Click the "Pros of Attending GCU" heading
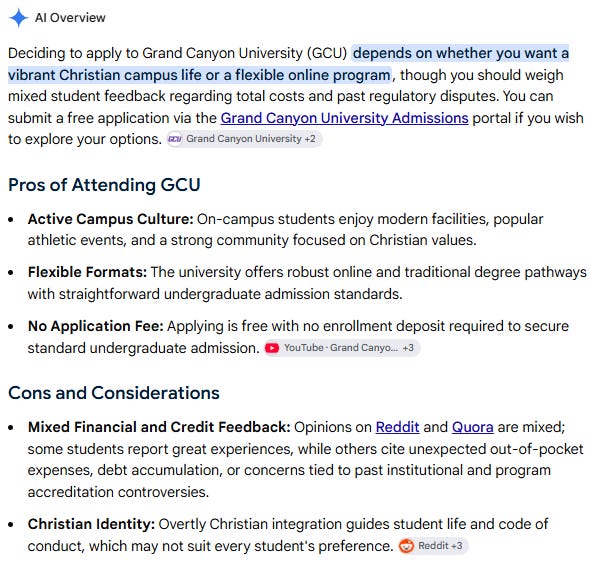Image resolution: width=590 pixels, height=563 pixels. coord(104,185)
